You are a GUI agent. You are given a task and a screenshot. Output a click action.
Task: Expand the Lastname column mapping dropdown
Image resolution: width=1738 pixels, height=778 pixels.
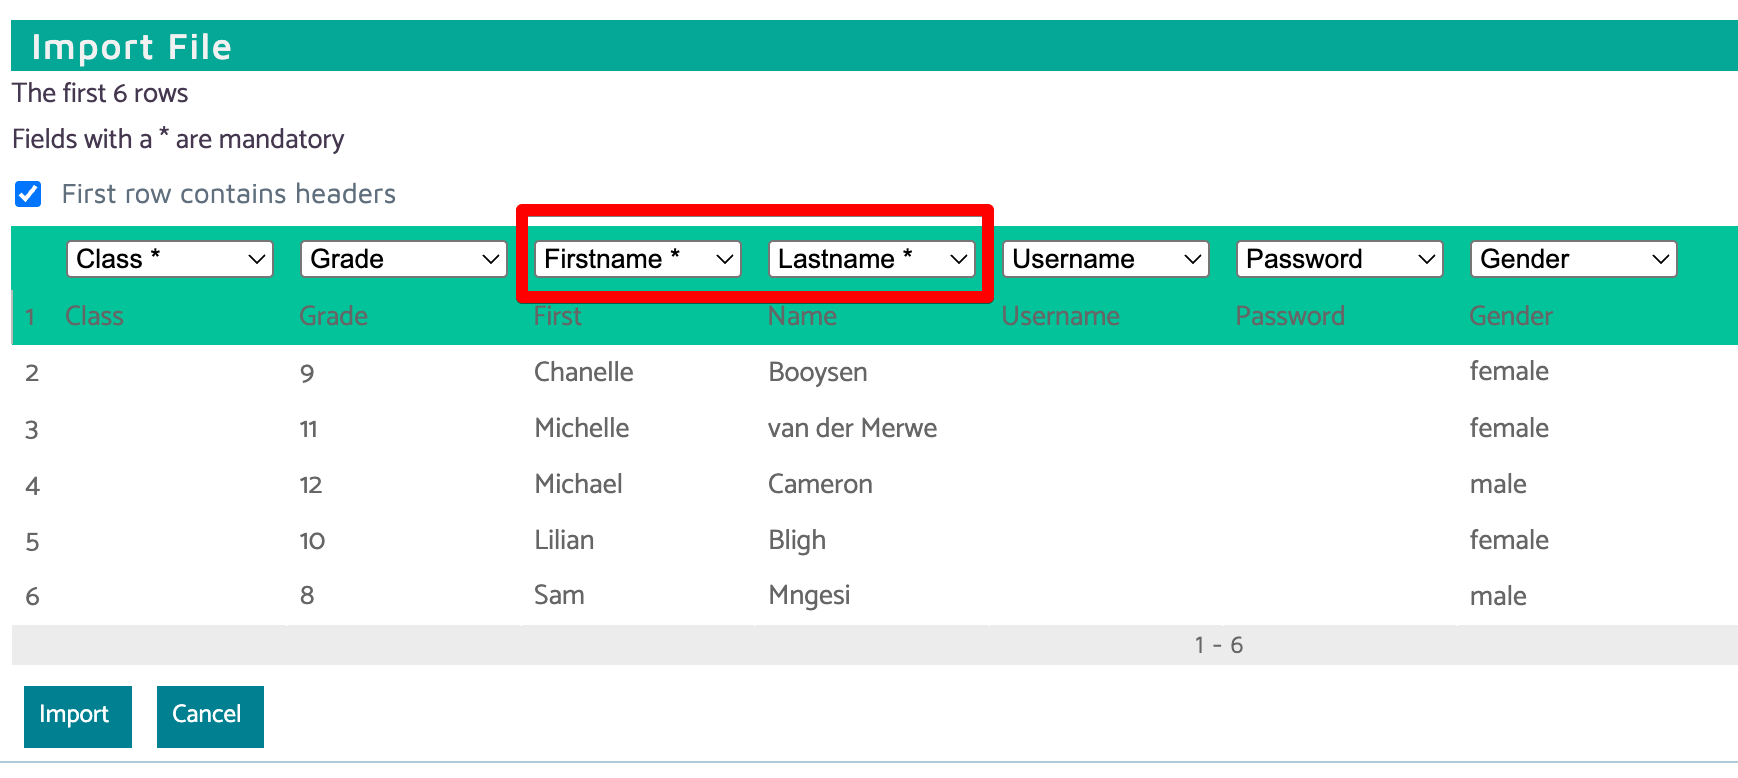[872, 259]
